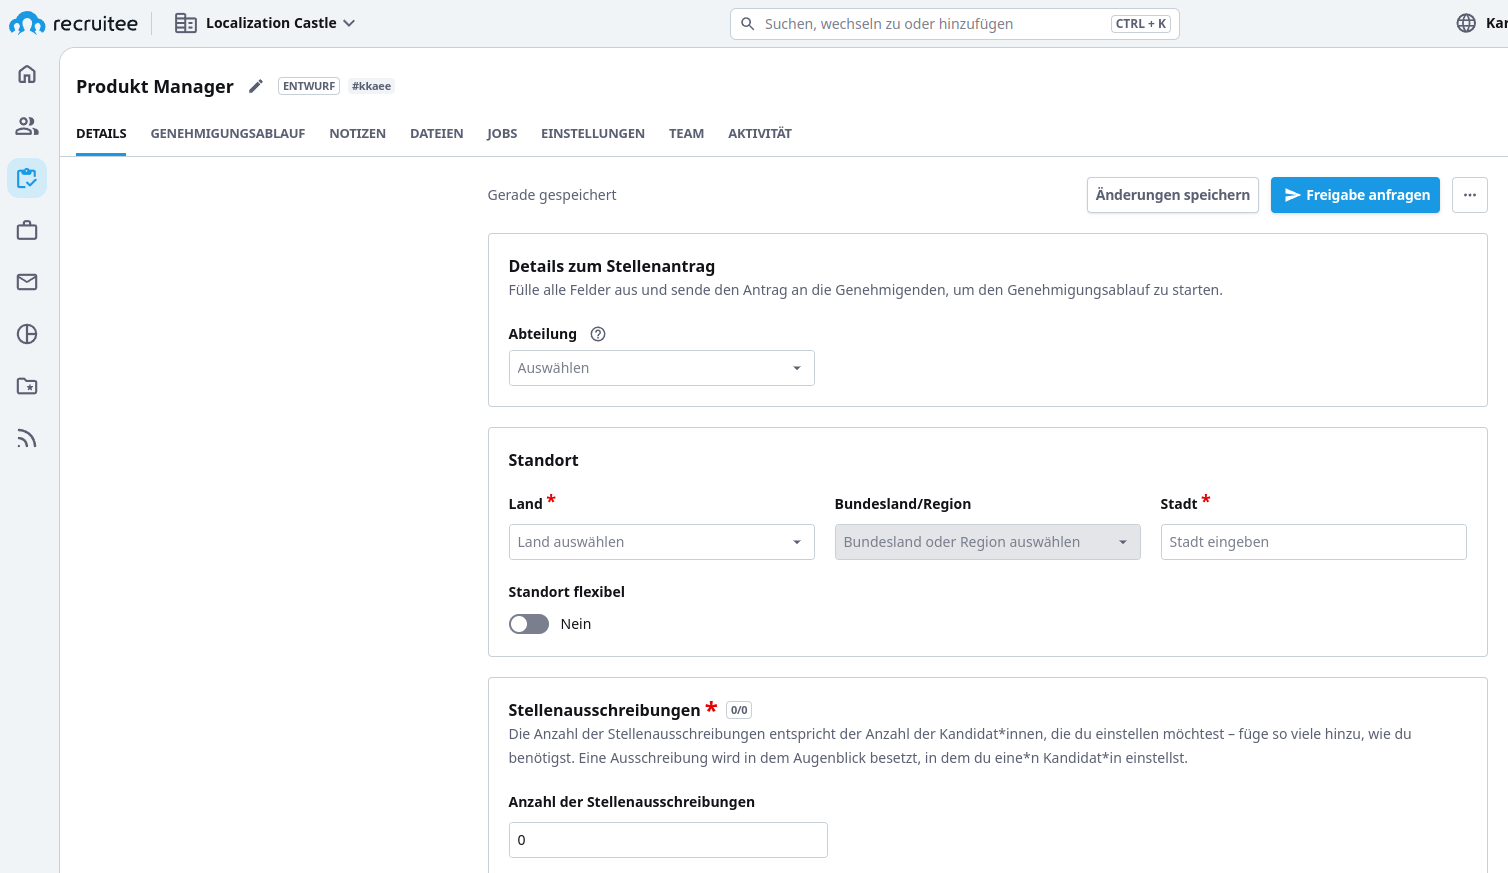Select the candidates people icon in sidebar

[x=27, y=125]
